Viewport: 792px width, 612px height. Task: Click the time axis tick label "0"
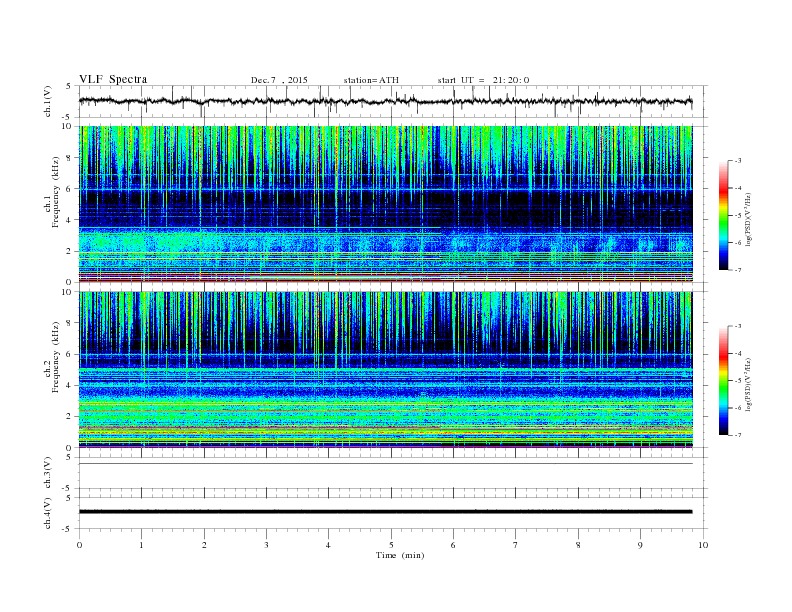click(79, 545)
